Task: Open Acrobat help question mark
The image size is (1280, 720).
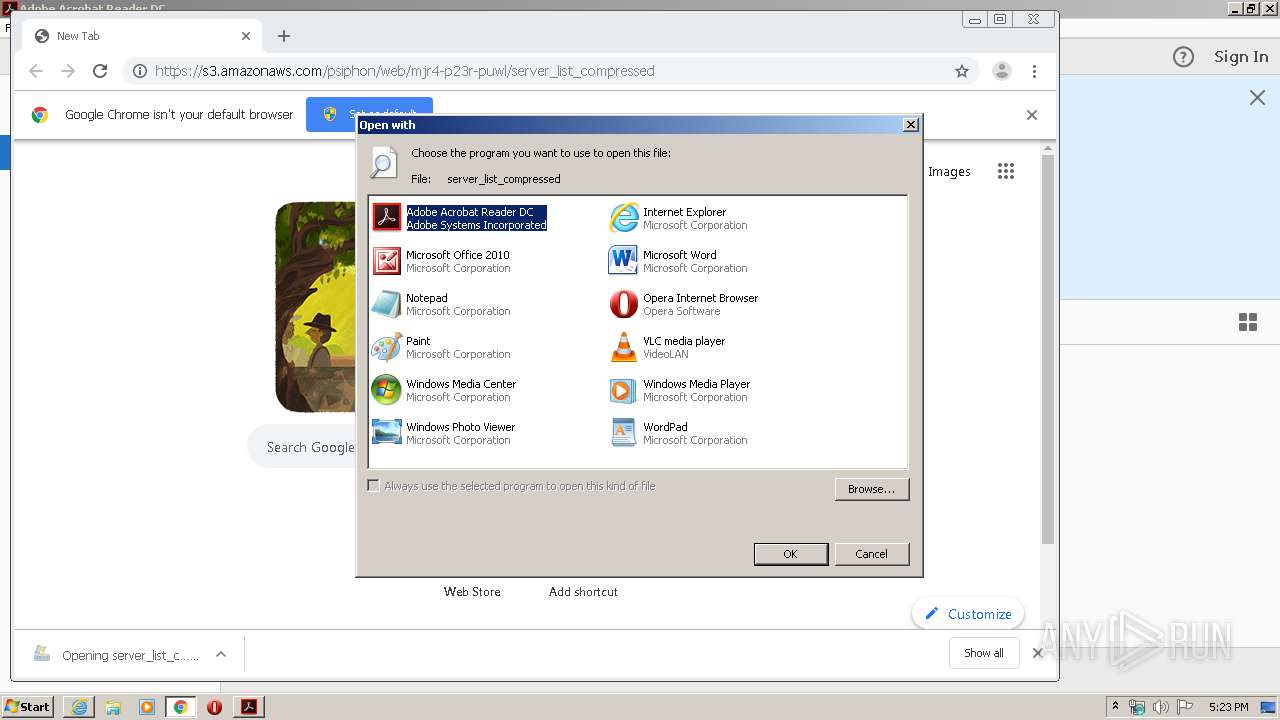Action: [x=1183, y=57]
